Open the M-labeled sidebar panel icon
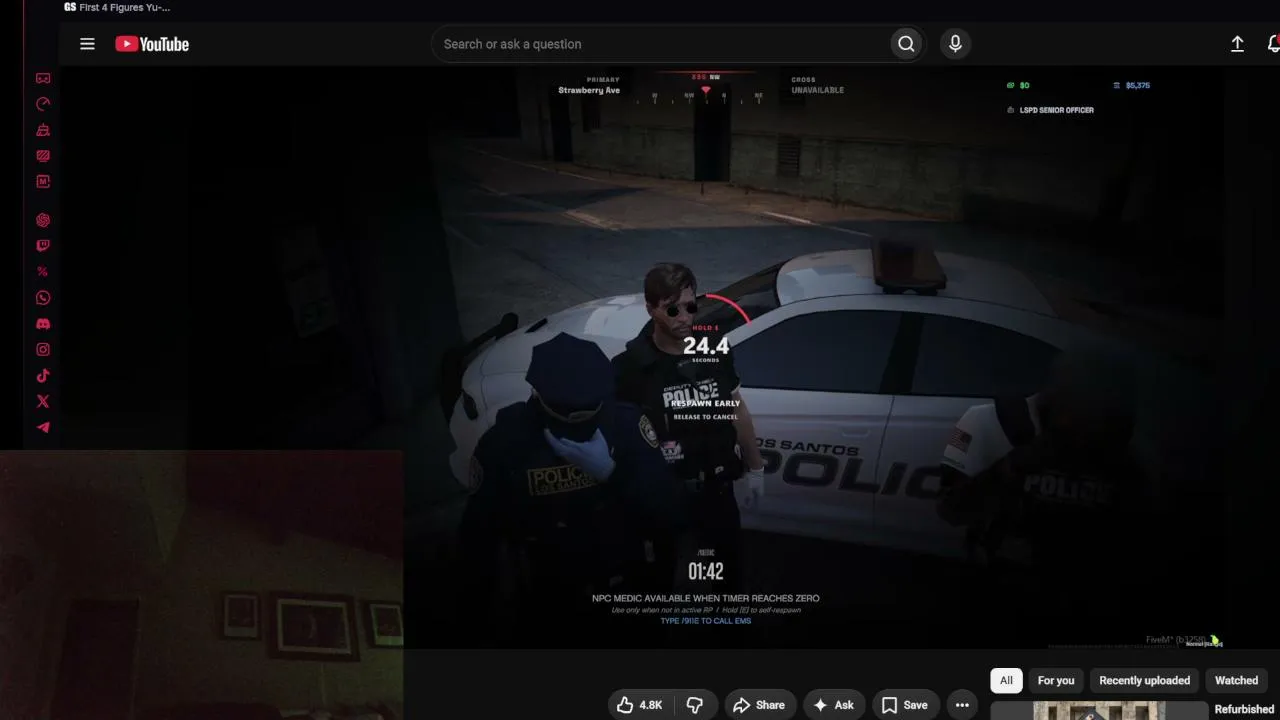Viewport: 1280px width, 720px height. 43,182
